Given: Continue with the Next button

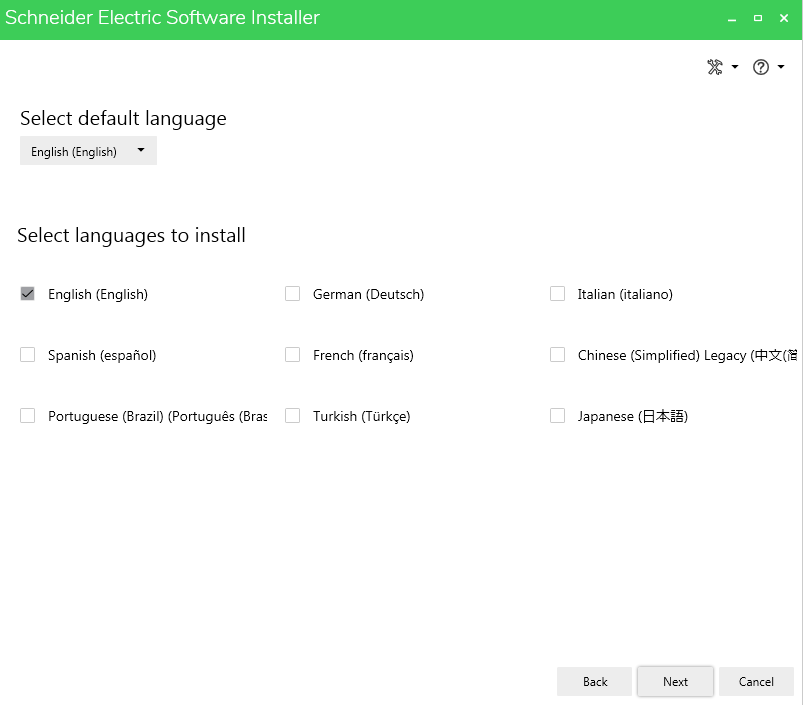Looking at the screenshot, I should coord(675,681).
